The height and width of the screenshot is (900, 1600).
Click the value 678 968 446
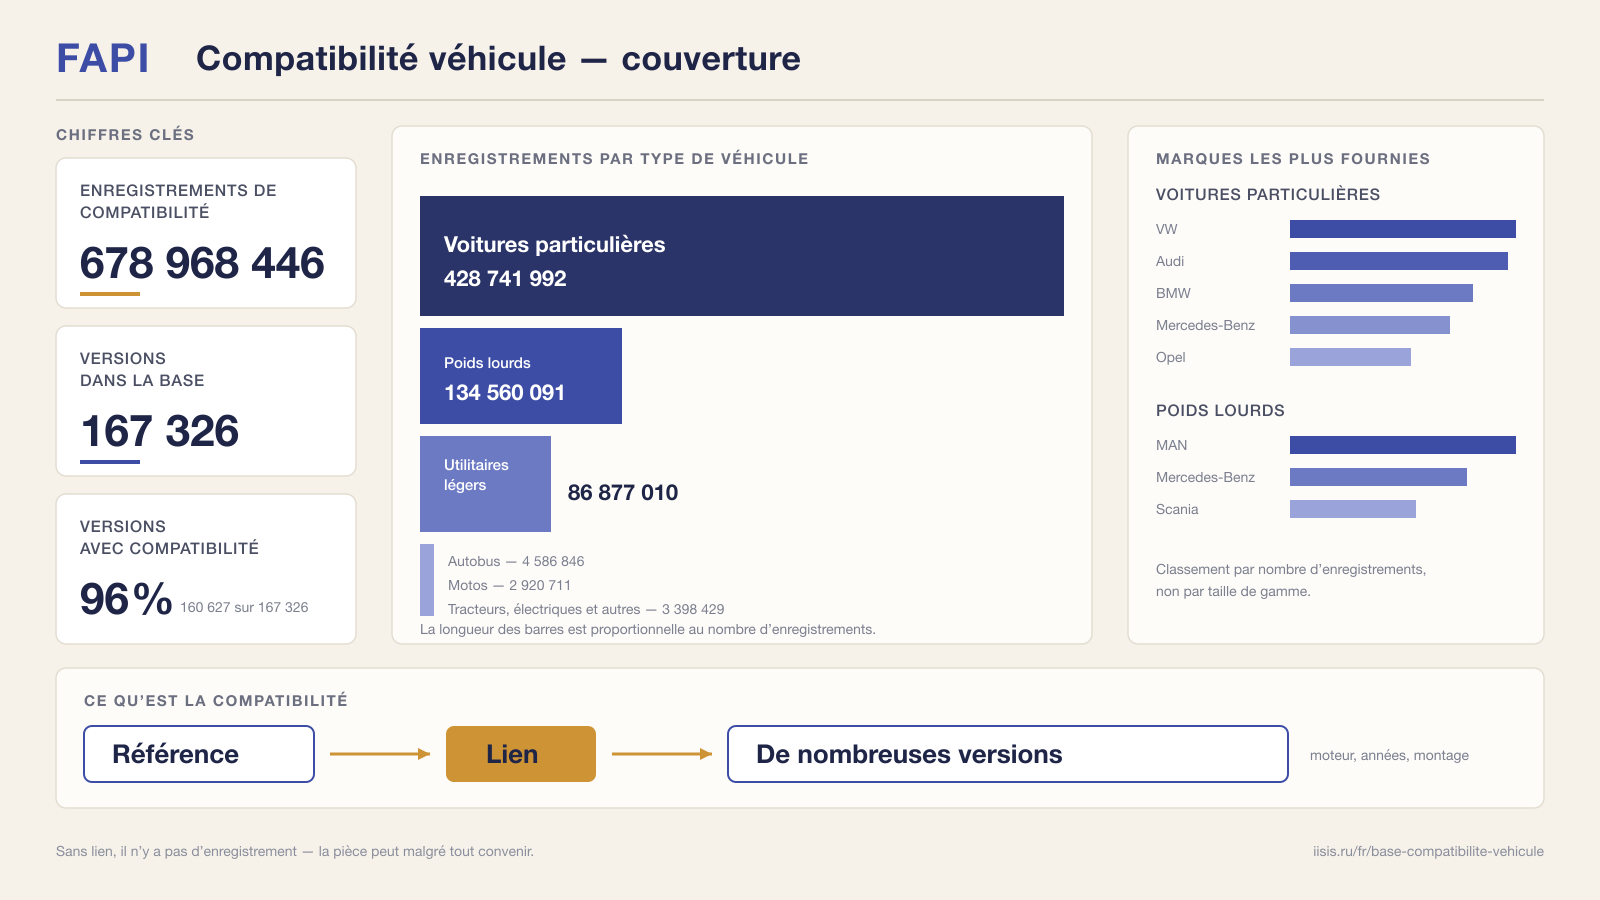pos(202,263)
